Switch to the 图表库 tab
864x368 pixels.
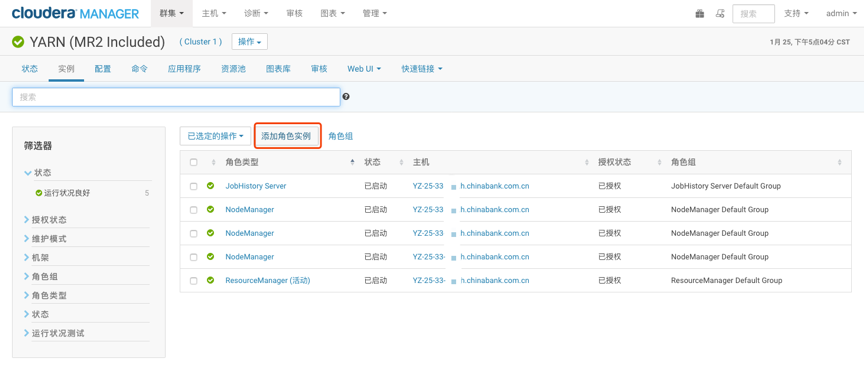tap(278, 69)
